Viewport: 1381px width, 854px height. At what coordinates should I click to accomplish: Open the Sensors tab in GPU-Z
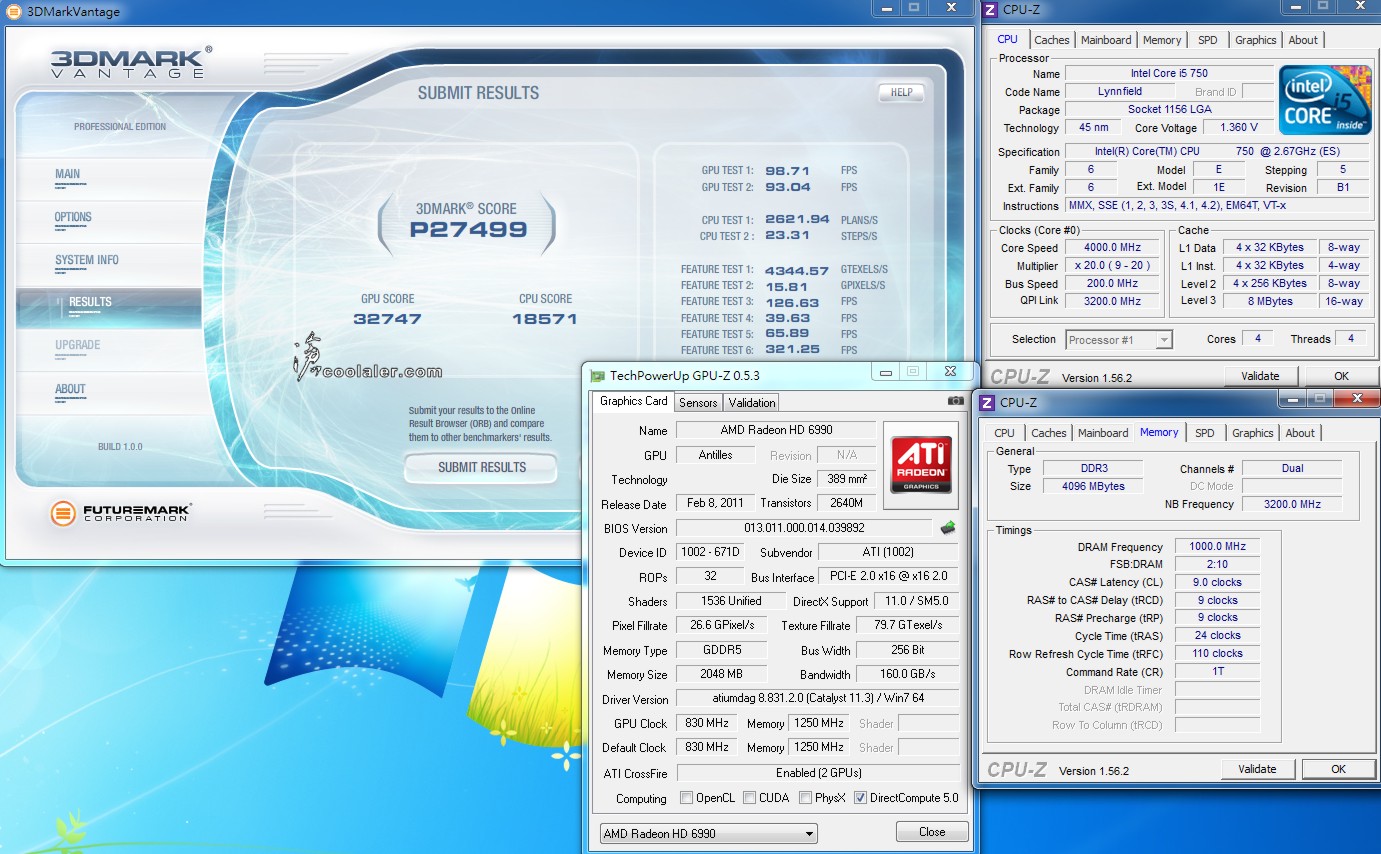coord(698,402)
